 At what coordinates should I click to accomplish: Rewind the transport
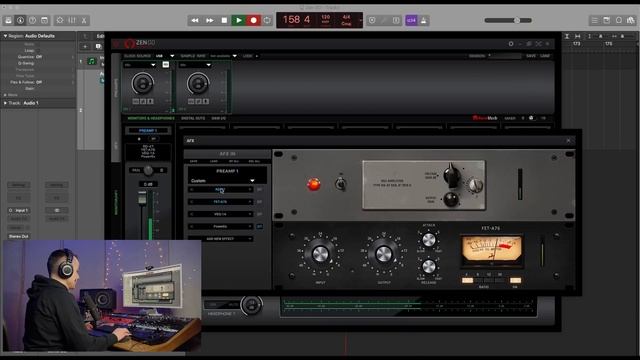pyautogui.click(x=195, y=20)
